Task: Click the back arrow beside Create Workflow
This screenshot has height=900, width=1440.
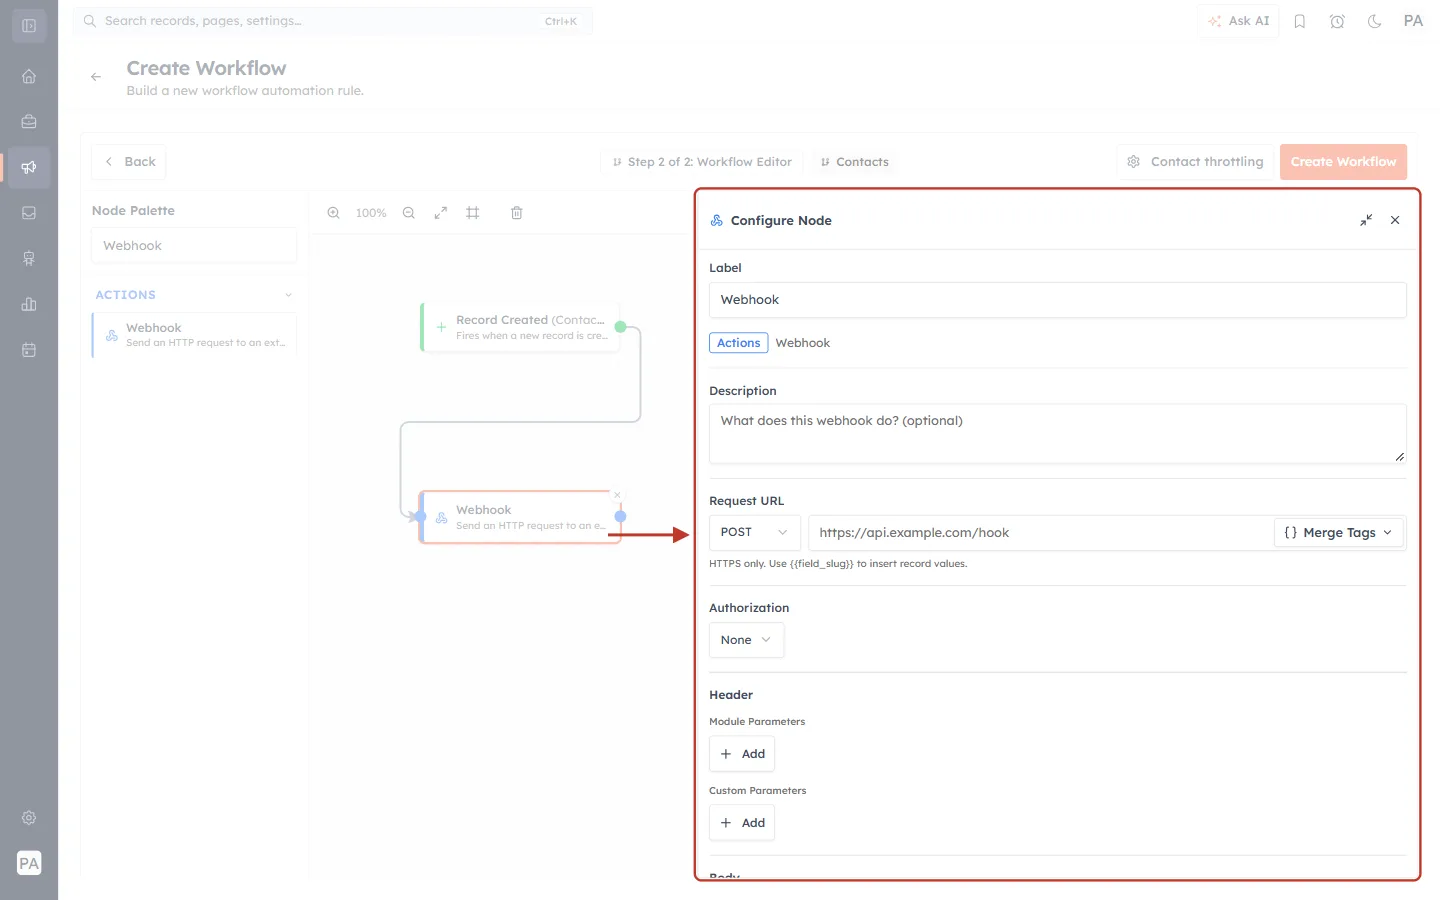Action: click(96, 77)
